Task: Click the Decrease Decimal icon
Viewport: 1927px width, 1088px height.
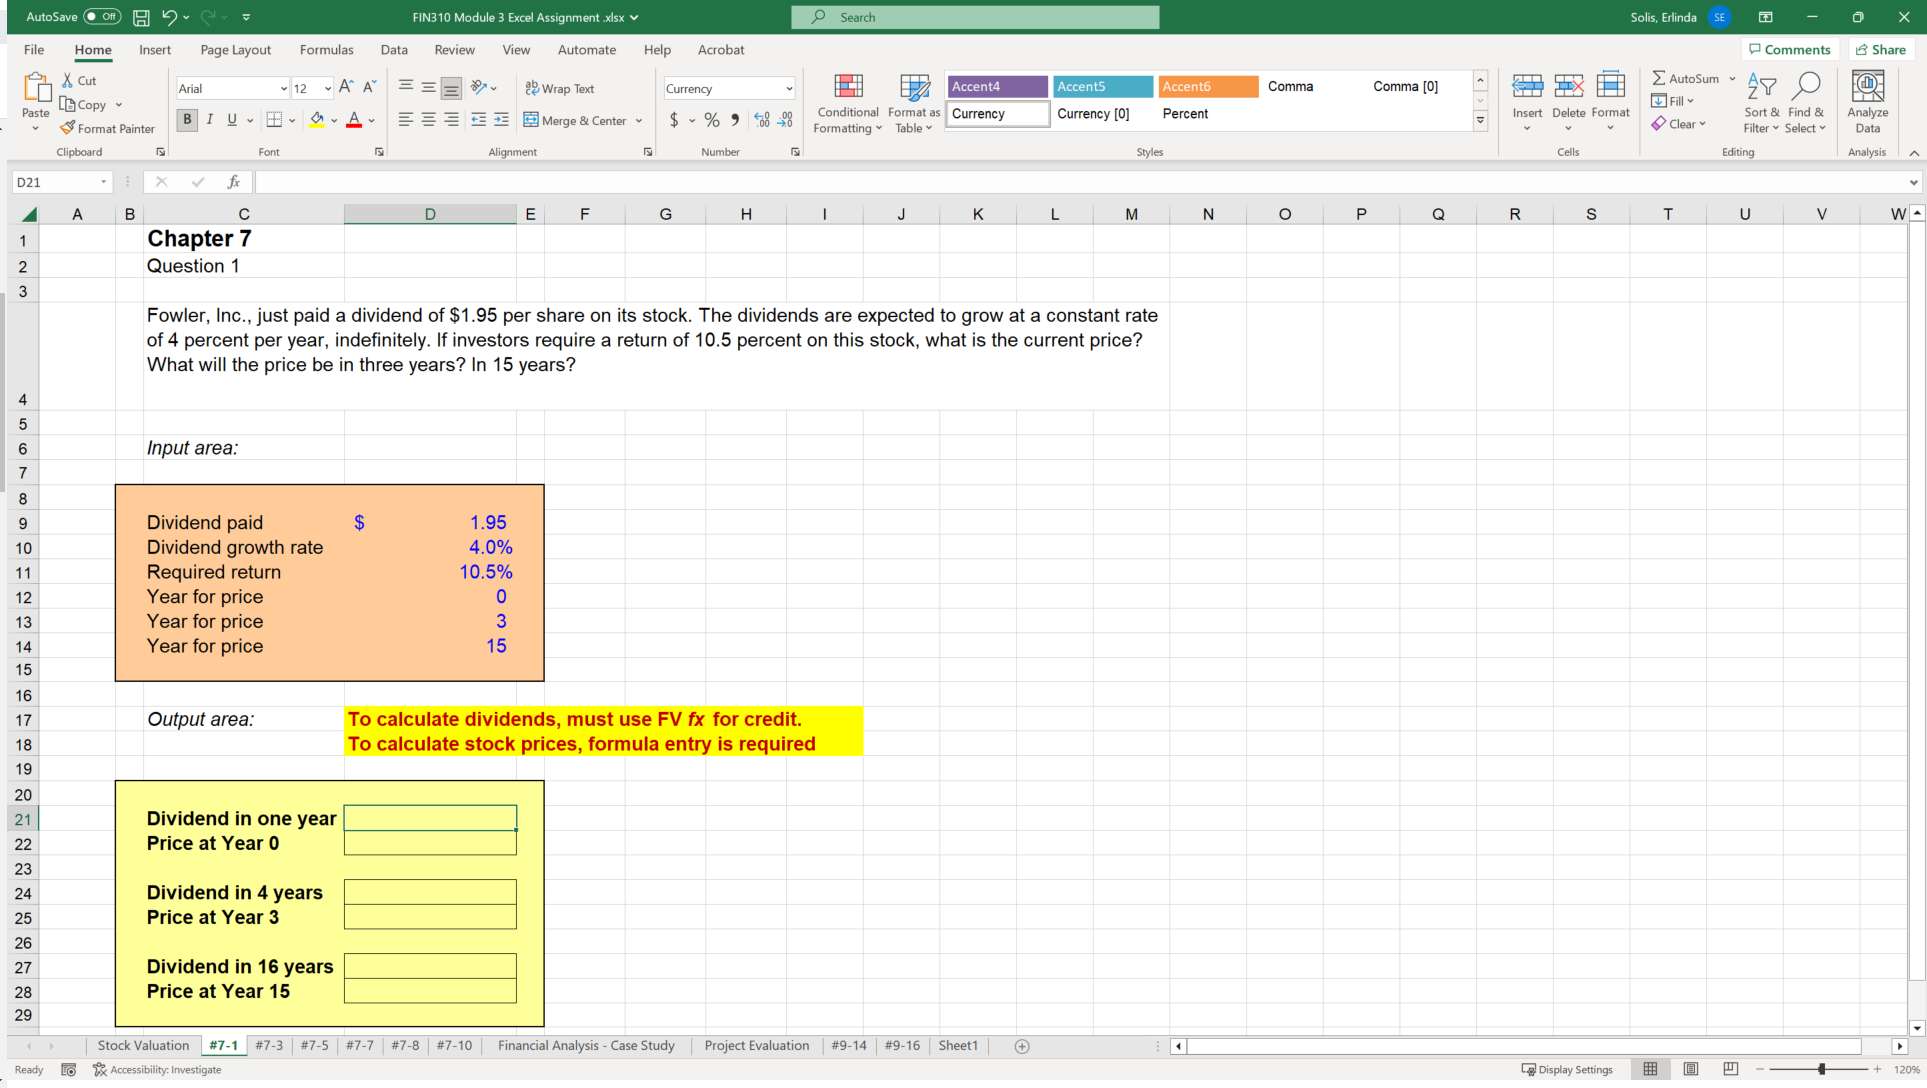Action: [x=786, y=120]
